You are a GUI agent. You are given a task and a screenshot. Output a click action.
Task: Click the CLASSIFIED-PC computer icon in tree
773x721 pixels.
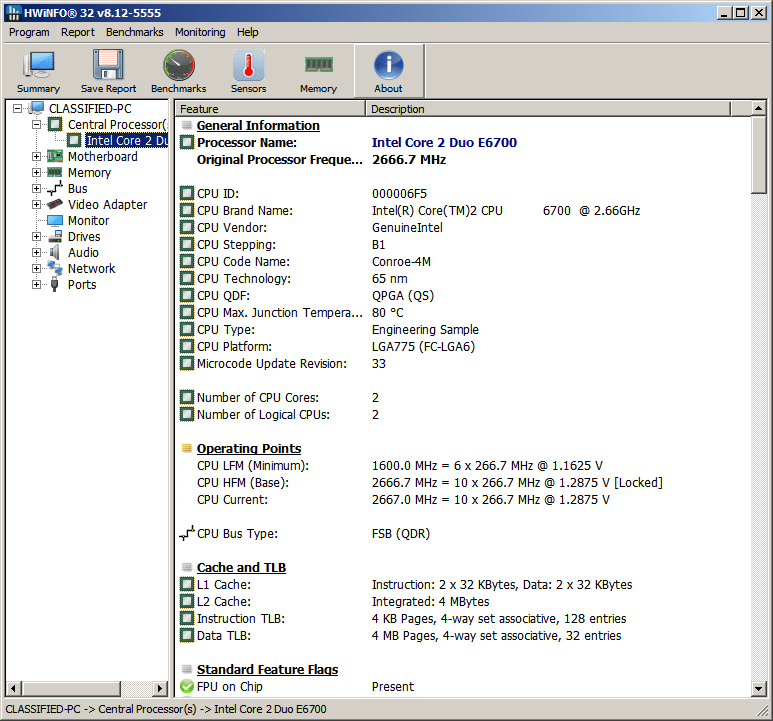pyautogui.click(x=36, y=108)
